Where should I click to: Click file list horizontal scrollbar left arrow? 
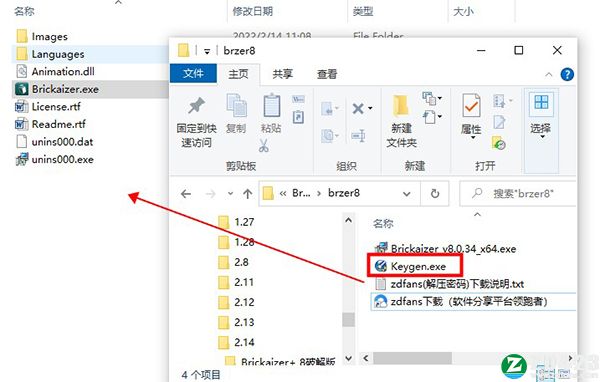click(366, 359)
